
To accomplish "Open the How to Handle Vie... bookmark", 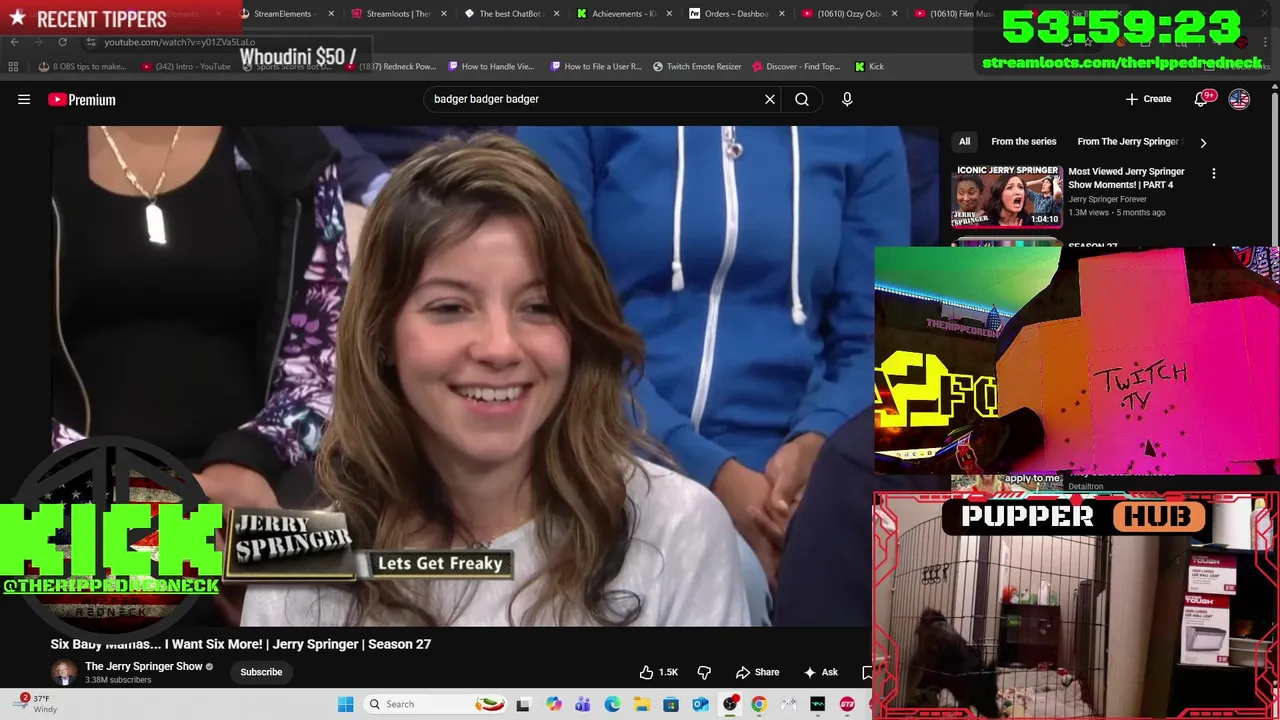I will [x=491, y=66].
